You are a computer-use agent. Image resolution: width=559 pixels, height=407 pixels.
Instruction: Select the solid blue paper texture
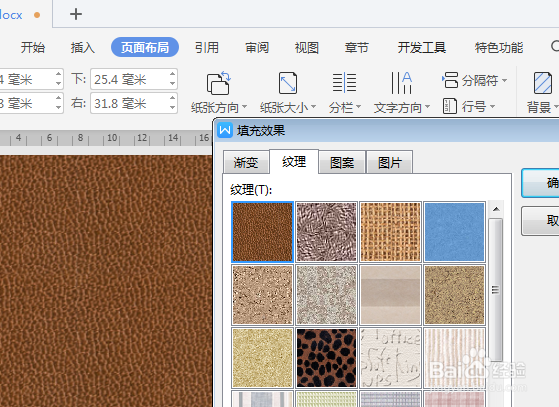455,232
